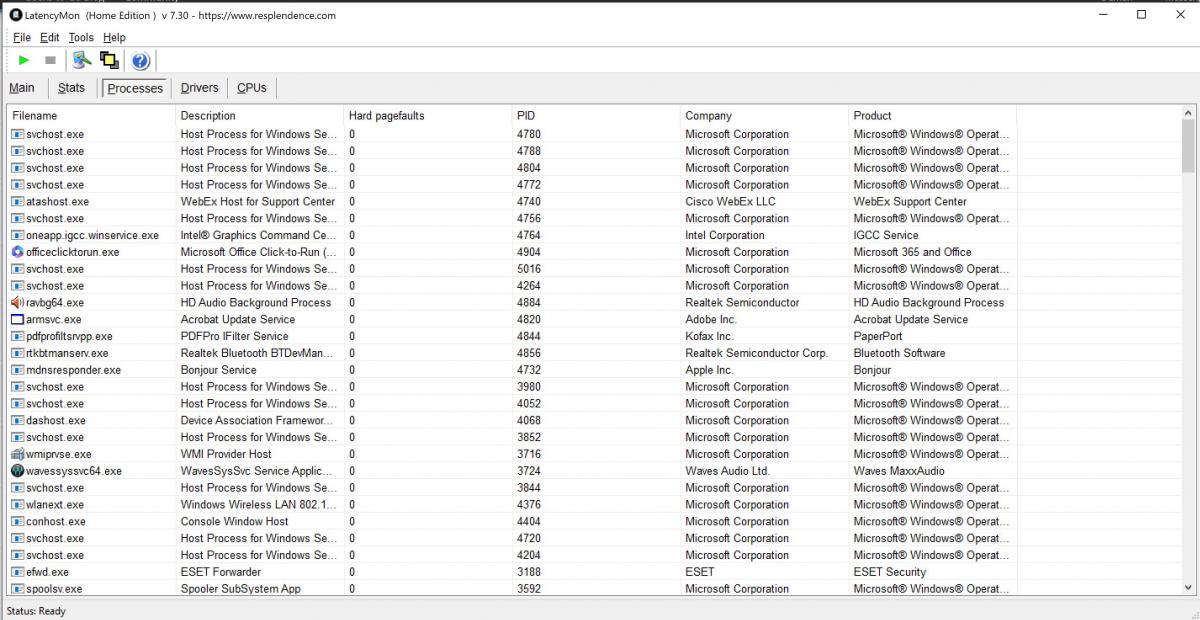Open the Edit menu

tap(50, 38)
